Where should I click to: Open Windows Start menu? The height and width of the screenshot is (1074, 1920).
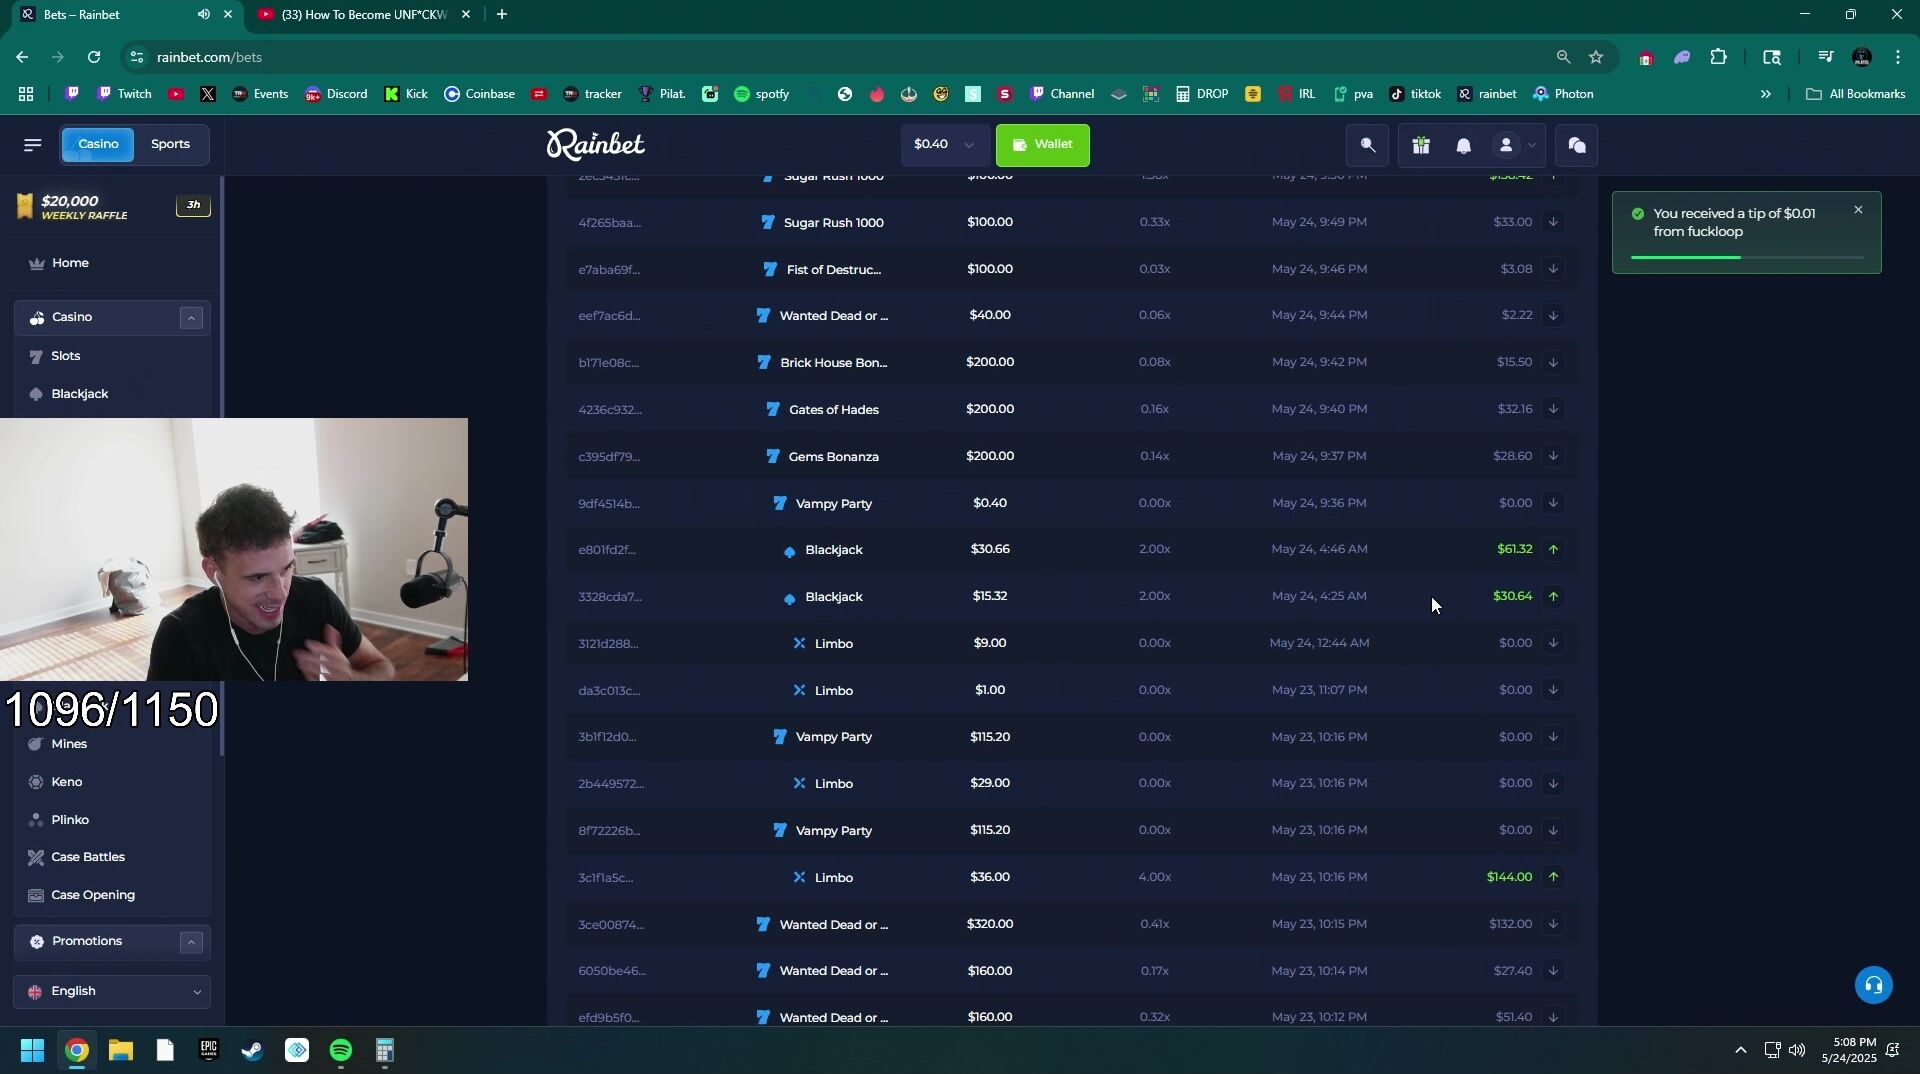32,1051
